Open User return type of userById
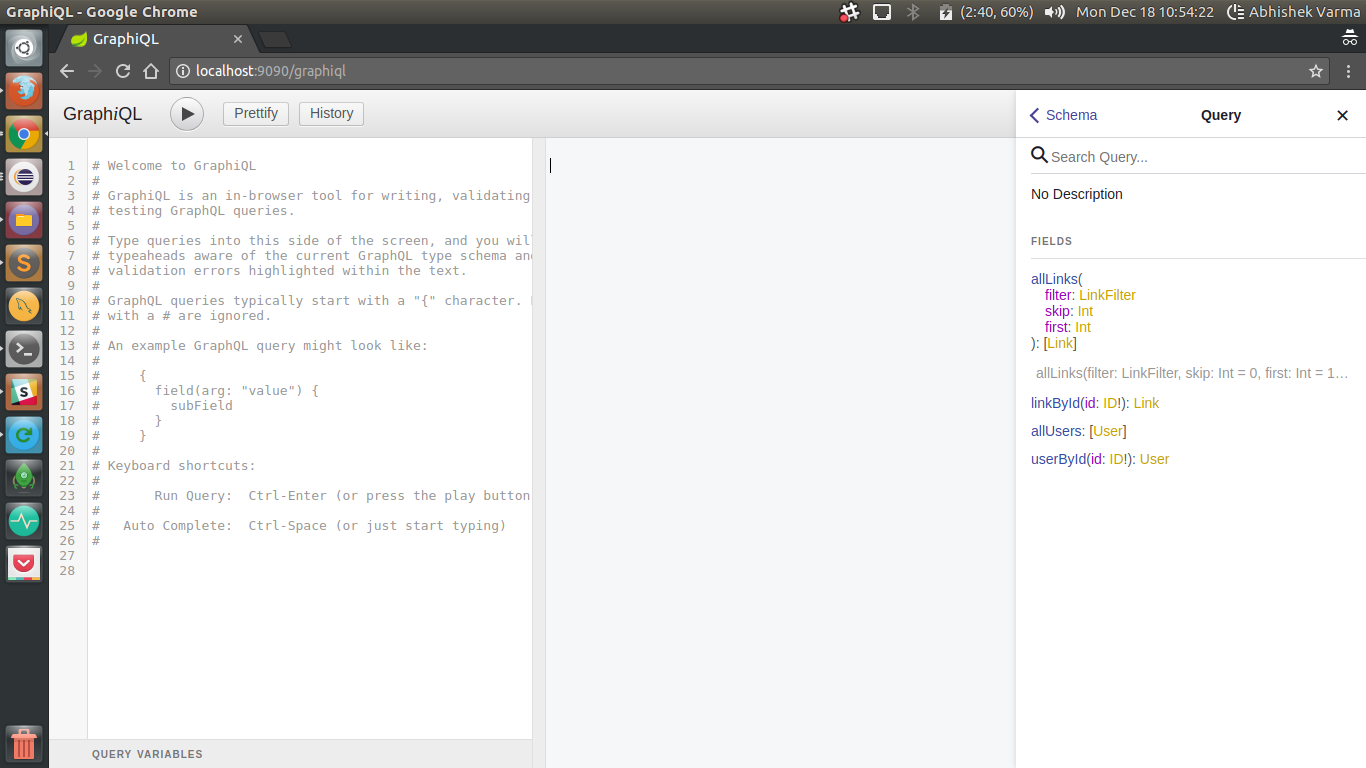 click(x=1154, y=459)
